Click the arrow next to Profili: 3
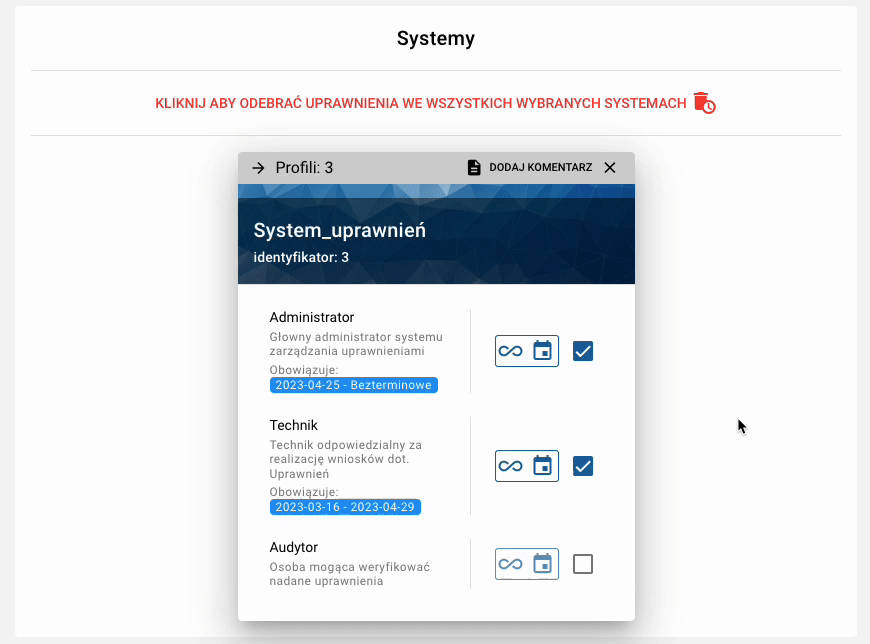 tap(258, 168)
